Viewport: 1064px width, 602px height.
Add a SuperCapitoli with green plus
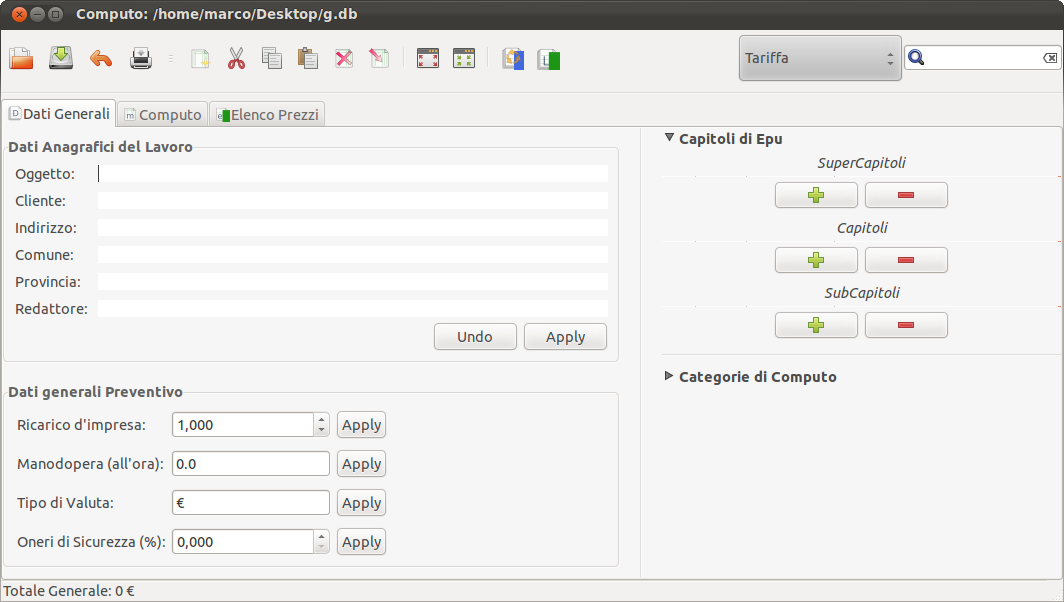pyautogui.click(x=816, y=195)
